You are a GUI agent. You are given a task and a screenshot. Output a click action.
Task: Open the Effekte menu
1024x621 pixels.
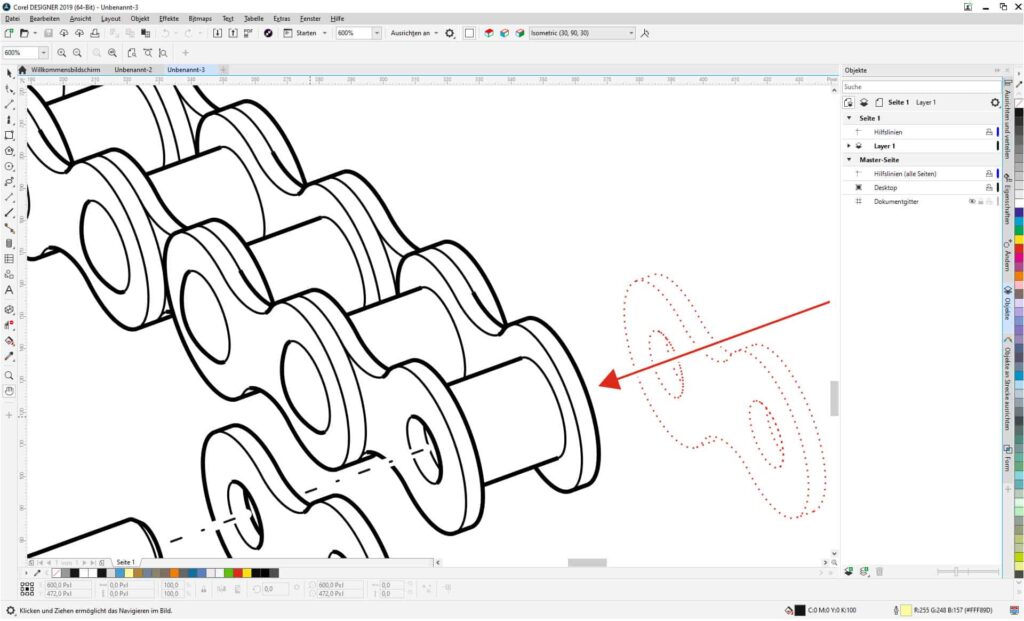pyautogui.click(x=168, y=19)
